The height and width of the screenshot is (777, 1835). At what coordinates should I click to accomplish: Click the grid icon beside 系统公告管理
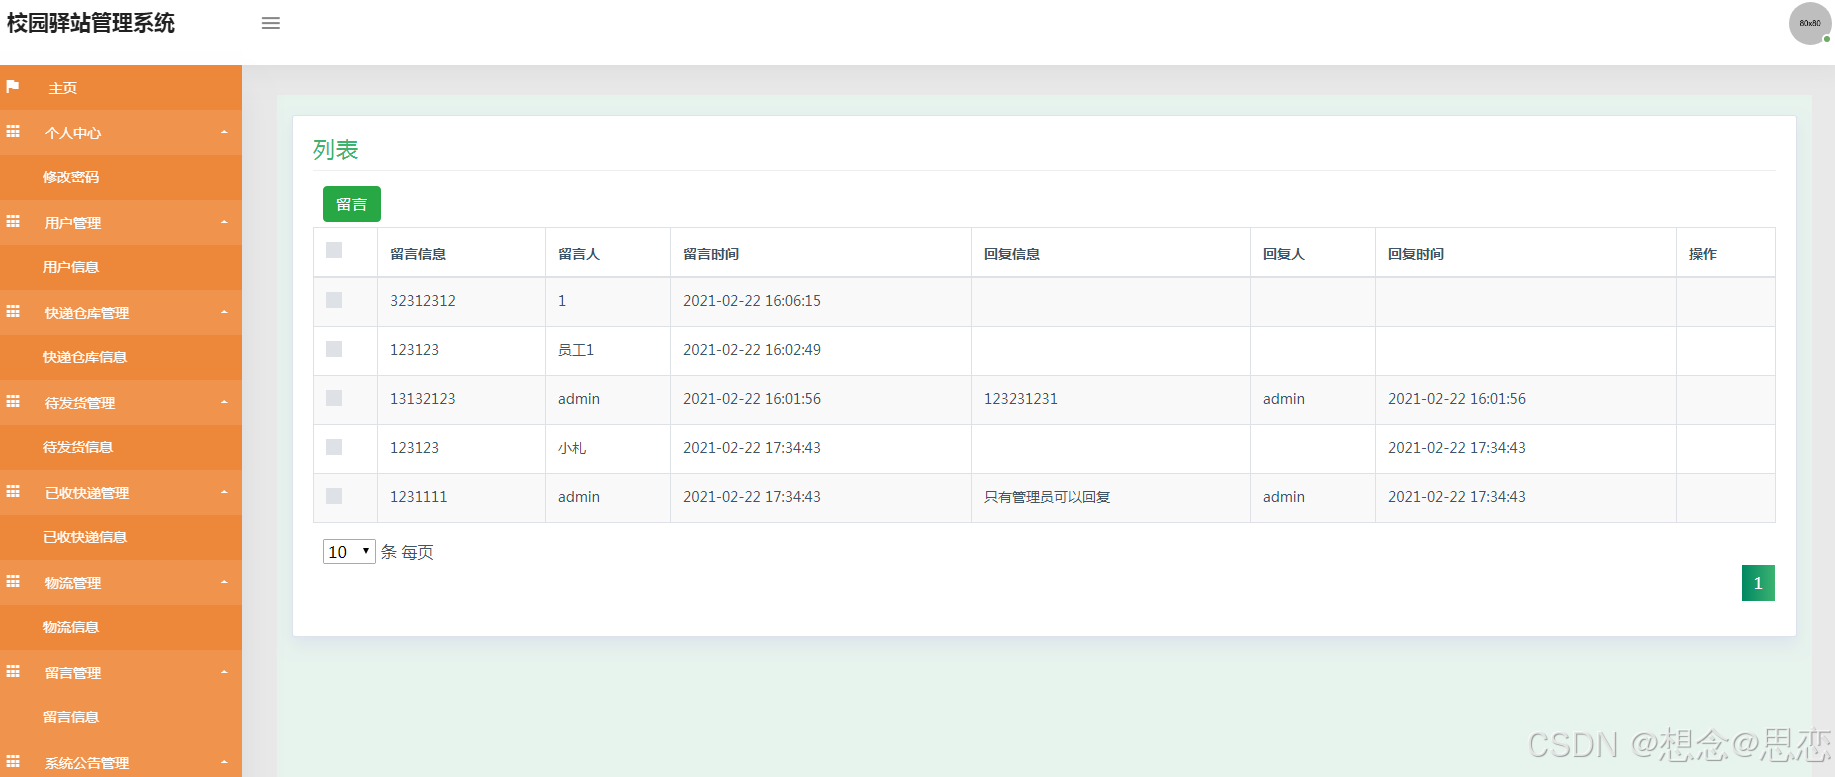(x=13, y=762)
